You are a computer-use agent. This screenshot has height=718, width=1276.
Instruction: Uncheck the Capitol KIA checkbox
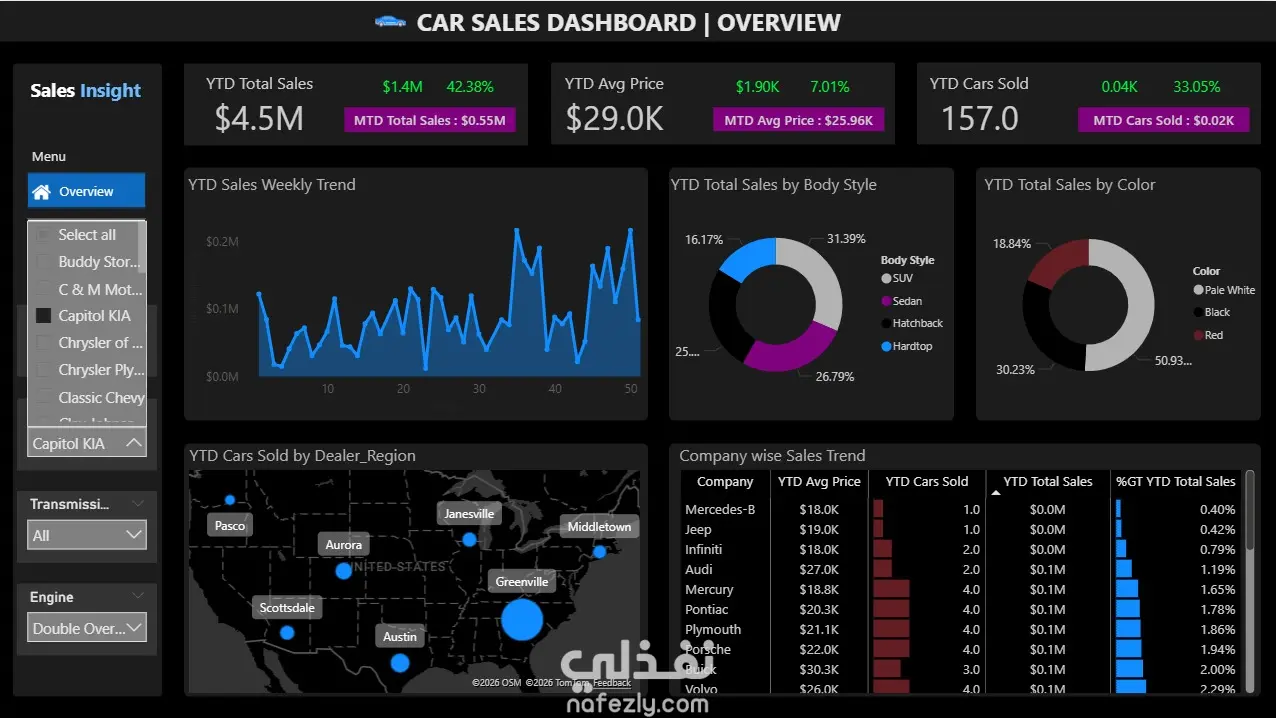coord(43,315)
